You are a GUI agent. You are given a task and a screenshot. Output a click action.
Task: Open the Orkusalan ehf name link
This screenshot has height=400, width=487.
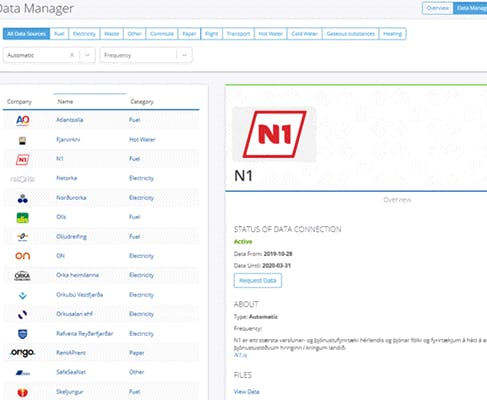coord(74,314)
